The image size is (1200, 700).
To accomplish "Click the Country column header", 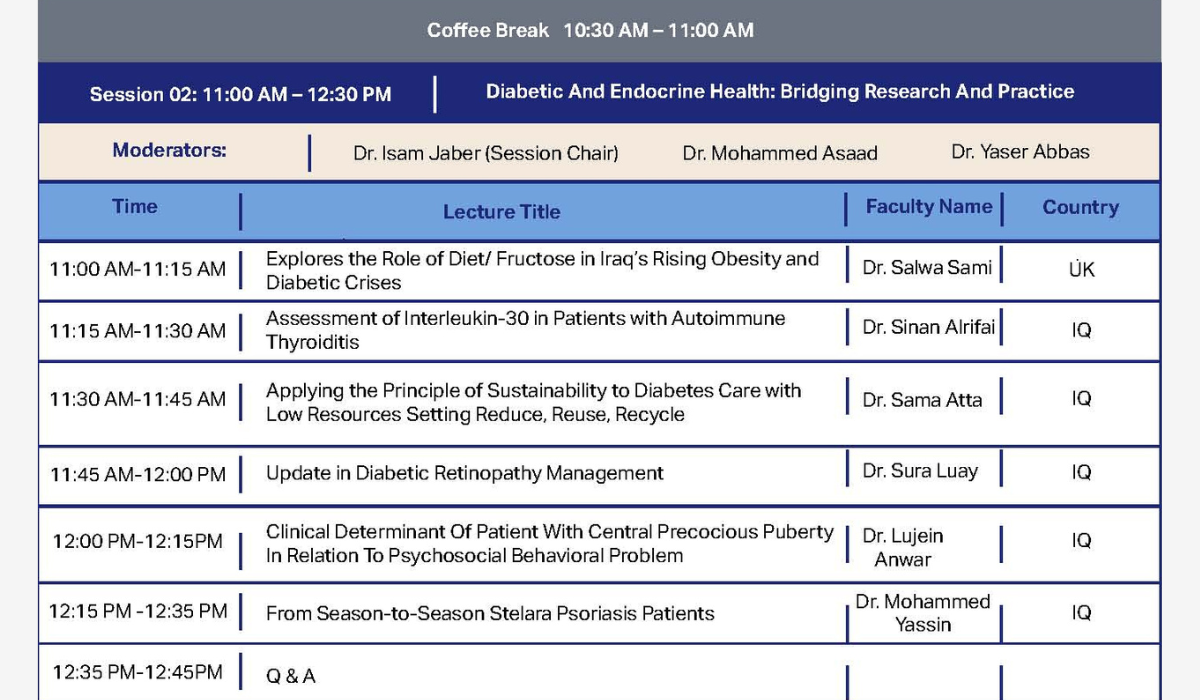I will (1081, 208).
